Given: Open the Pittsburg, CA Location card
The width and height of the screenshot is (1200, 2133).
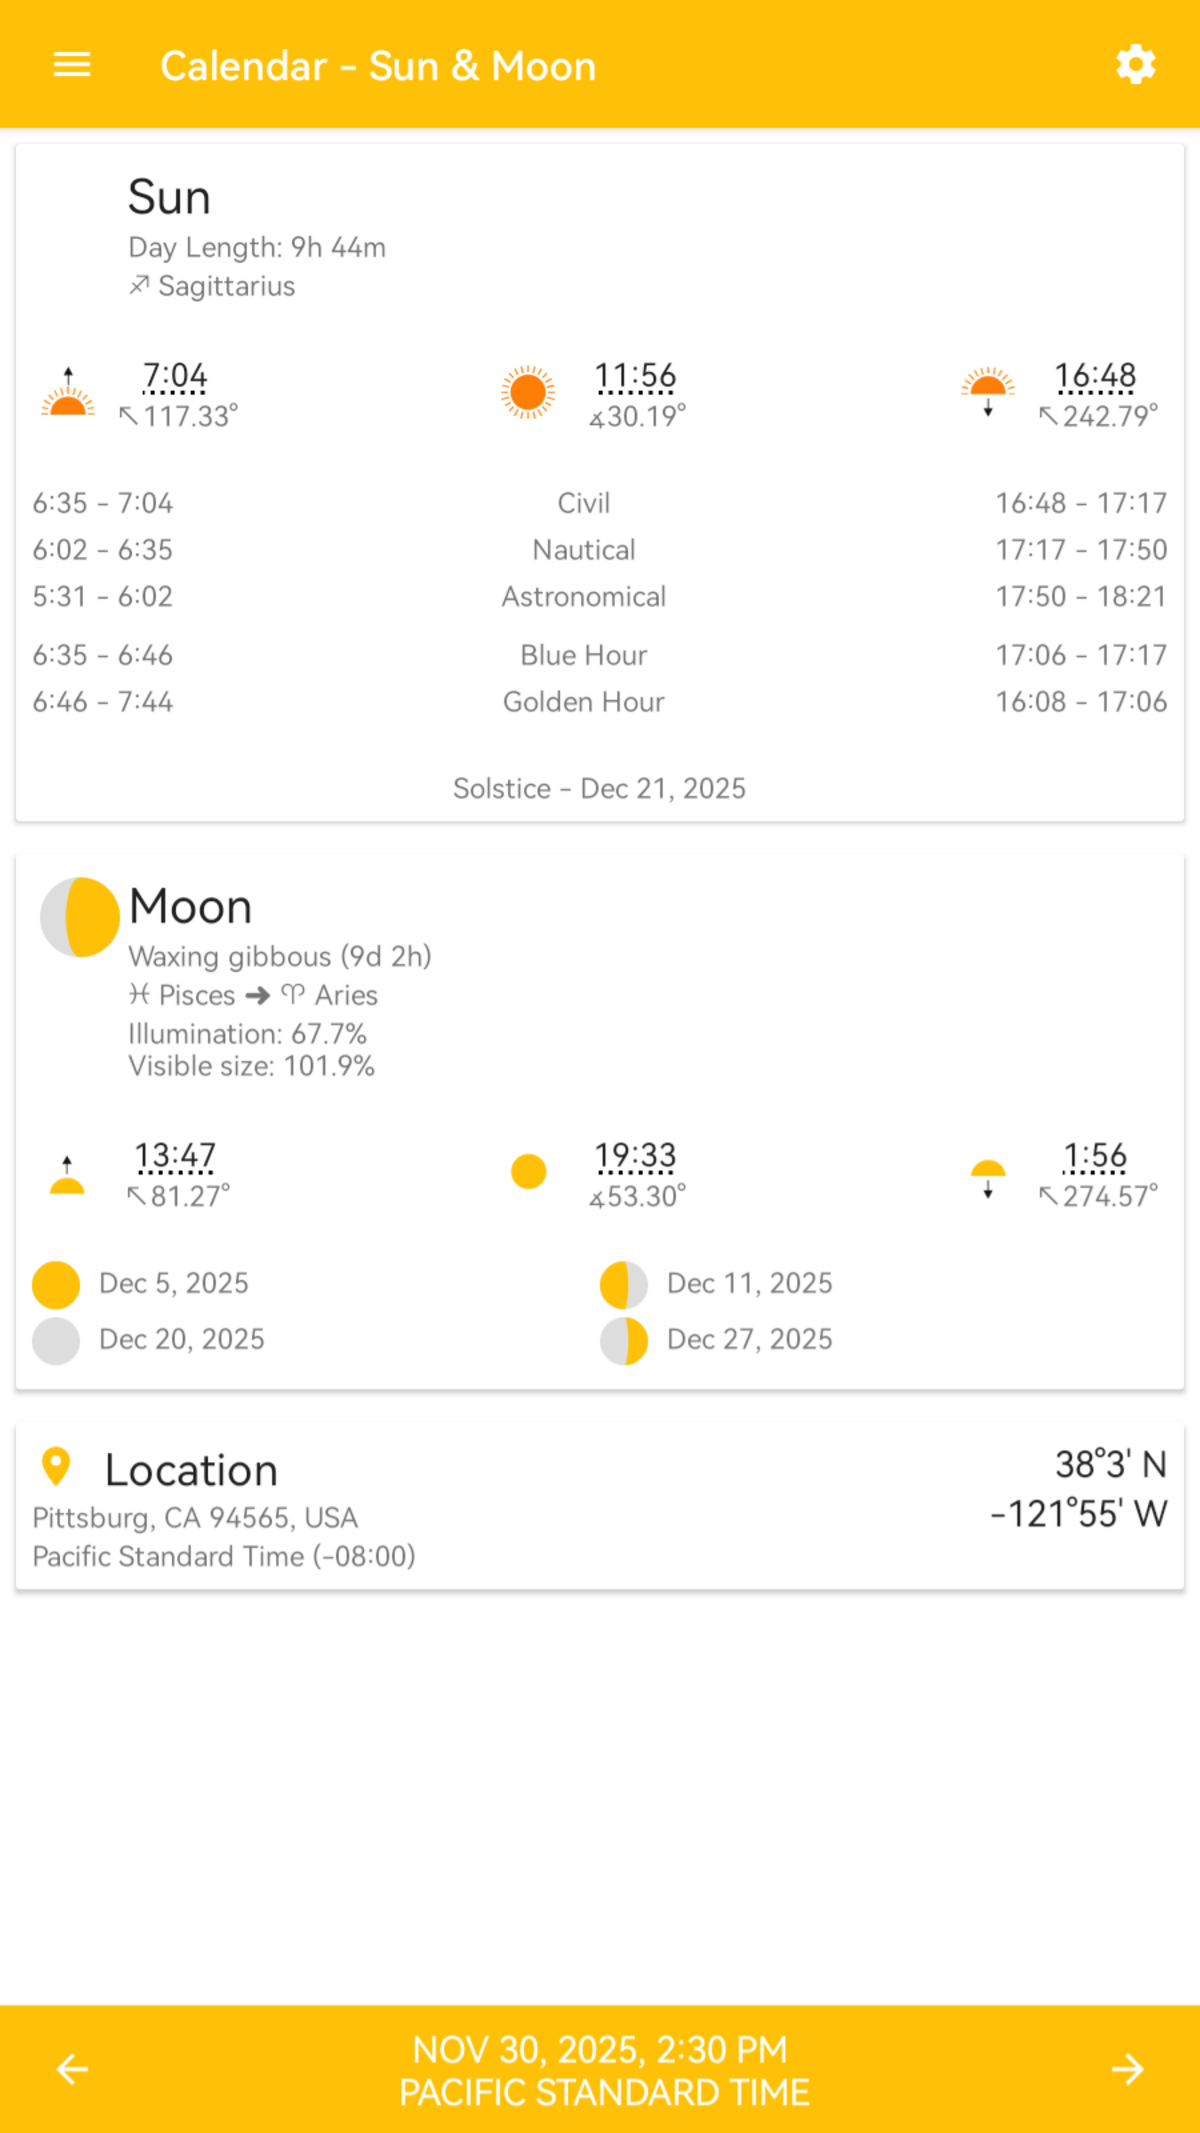Looking at the screenshot, I should coord(600,1506).
